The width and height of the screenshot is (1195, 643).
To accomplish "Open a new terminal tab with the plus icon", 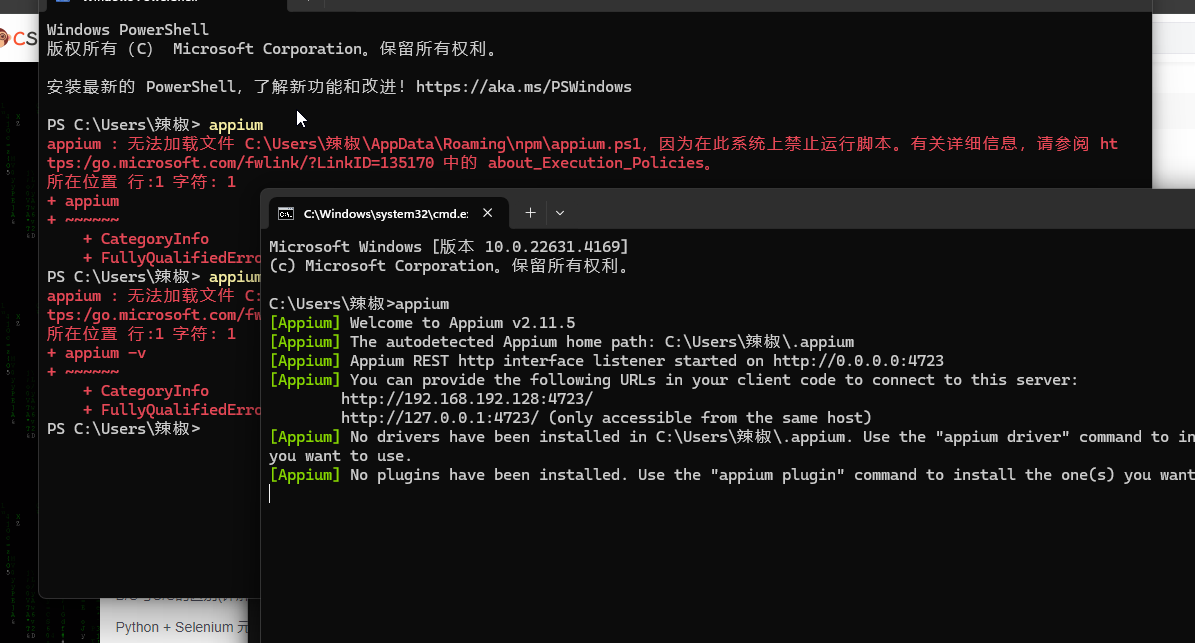I will pos(530,212).
